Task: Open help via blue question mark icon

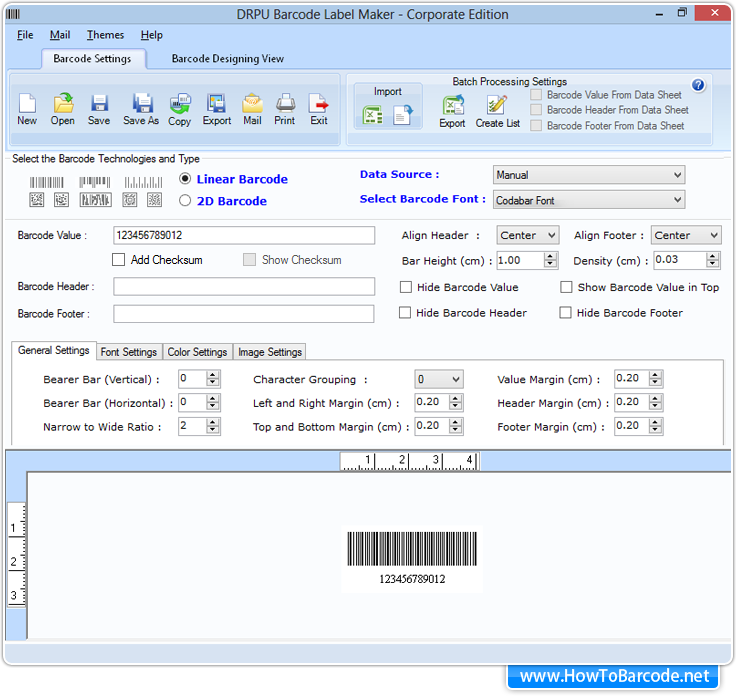Action: tap(698, 86)
